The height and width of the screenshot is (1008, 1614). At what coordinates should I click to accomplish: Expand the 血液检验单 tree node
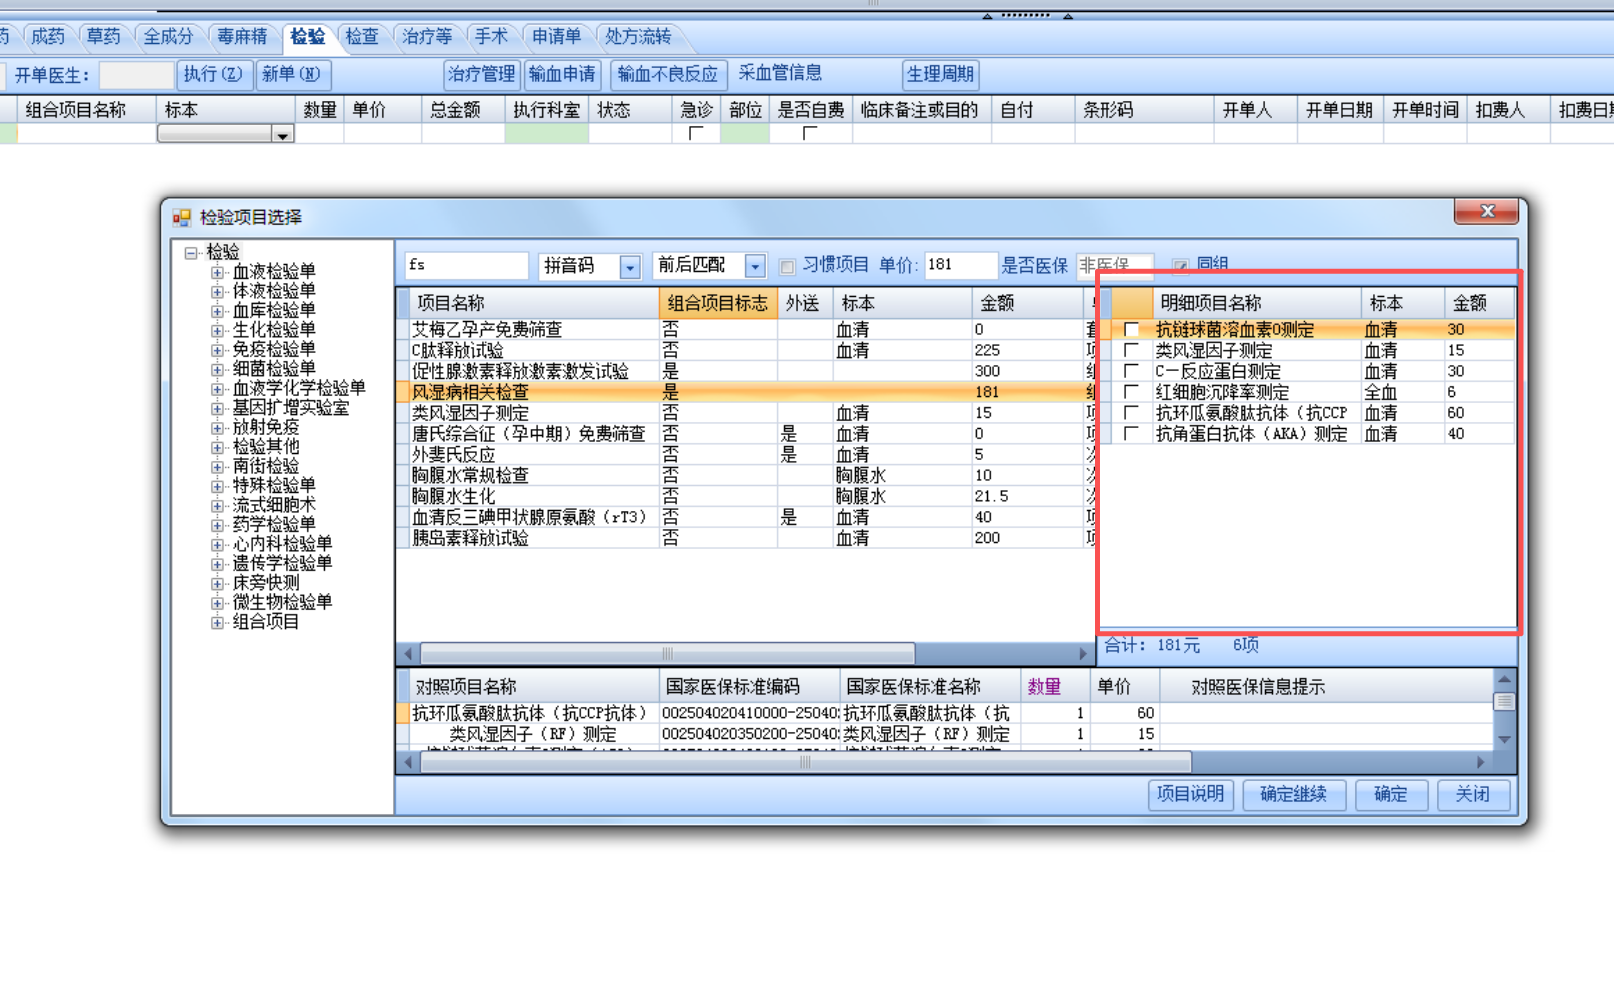(217, 272)
